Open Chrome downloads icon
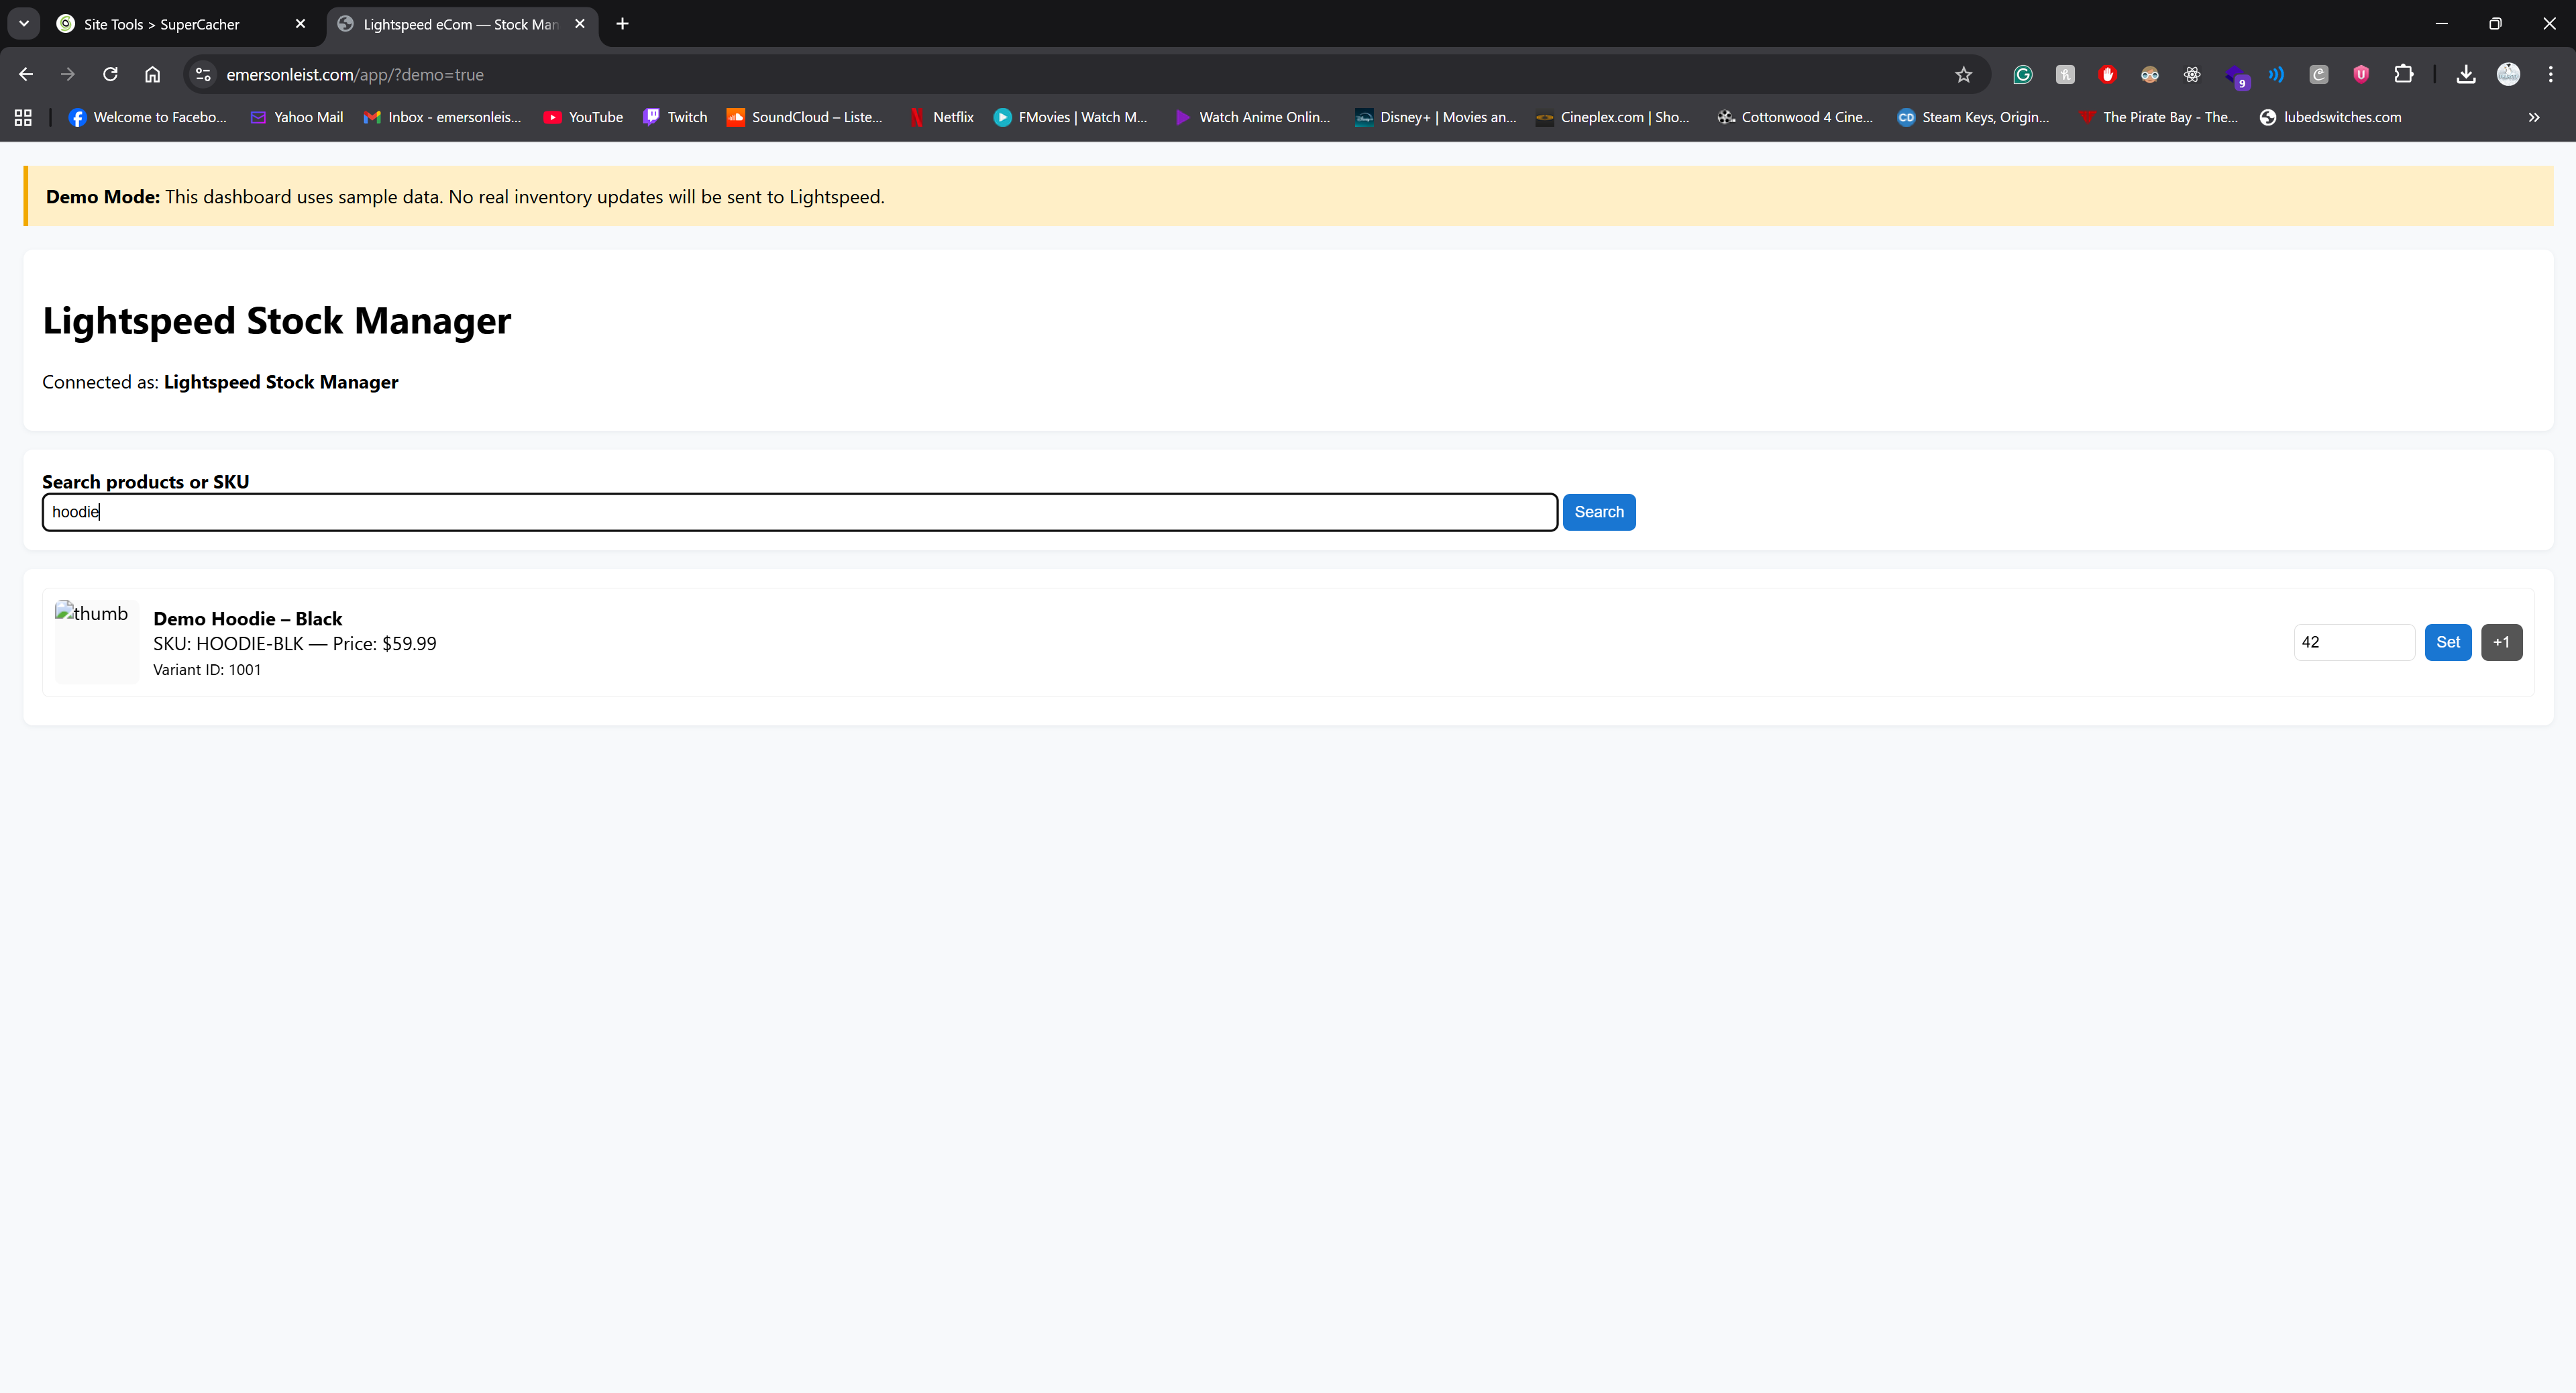The width and height of the screenshot is (2576, 1393). (2465, 74)
